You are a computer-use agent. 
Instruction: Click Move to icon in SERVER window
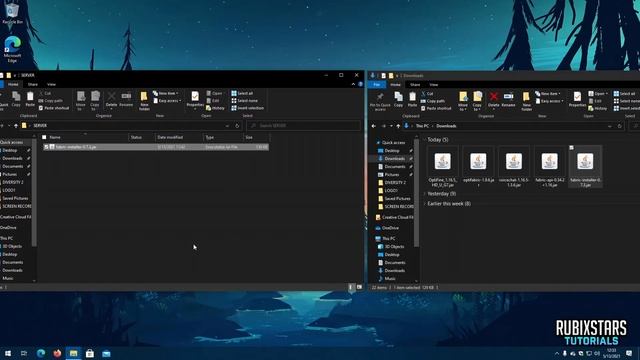[x=81, y=101]
